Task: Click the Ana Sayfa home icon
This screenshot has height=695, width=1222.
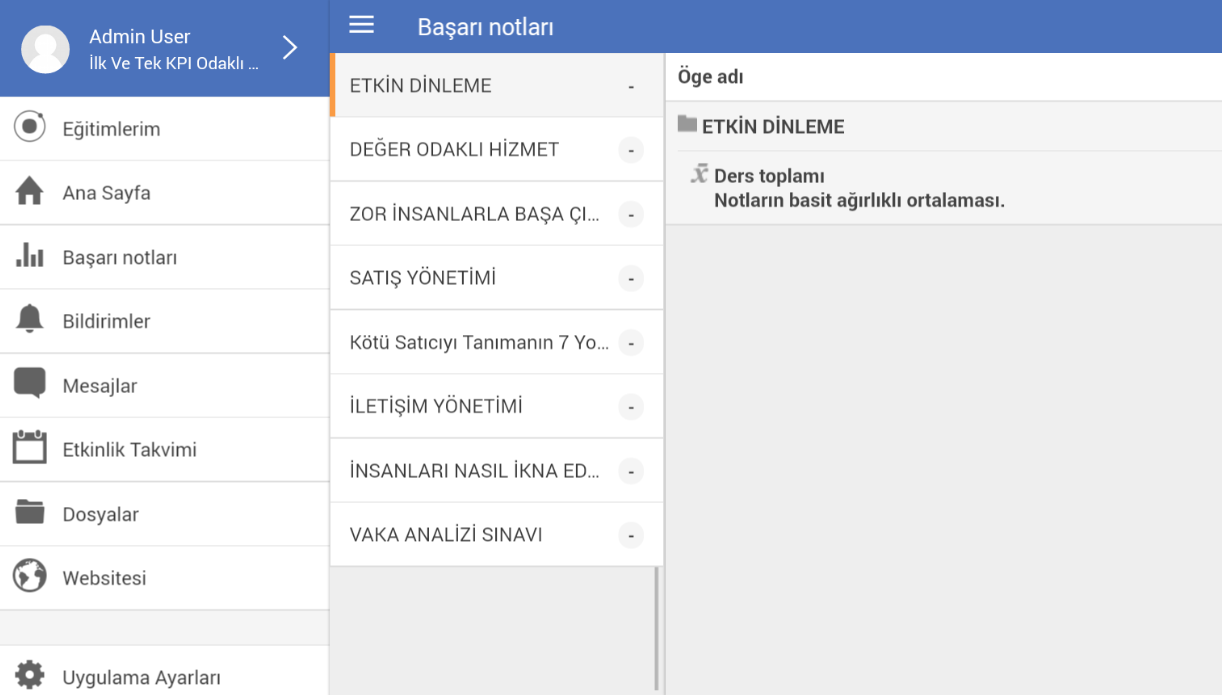Action: [x=30, y=192]
